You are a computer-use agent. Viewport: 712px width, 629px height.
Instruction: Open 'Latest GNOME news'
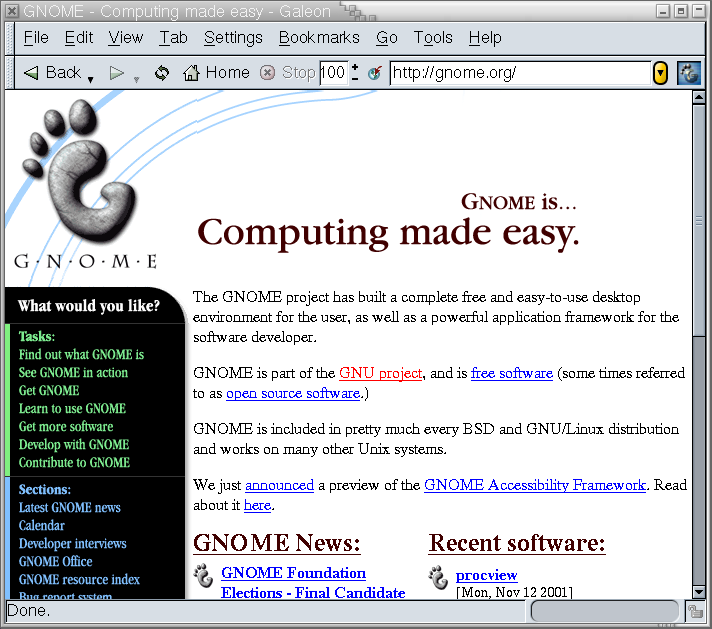pos(69,508)
